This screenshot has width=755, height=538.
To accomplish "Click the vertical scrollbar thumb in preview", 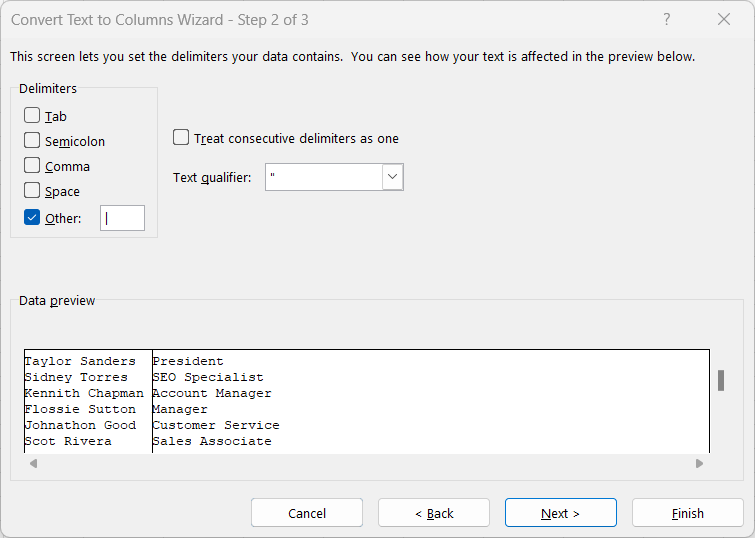I will coord(720,380).
